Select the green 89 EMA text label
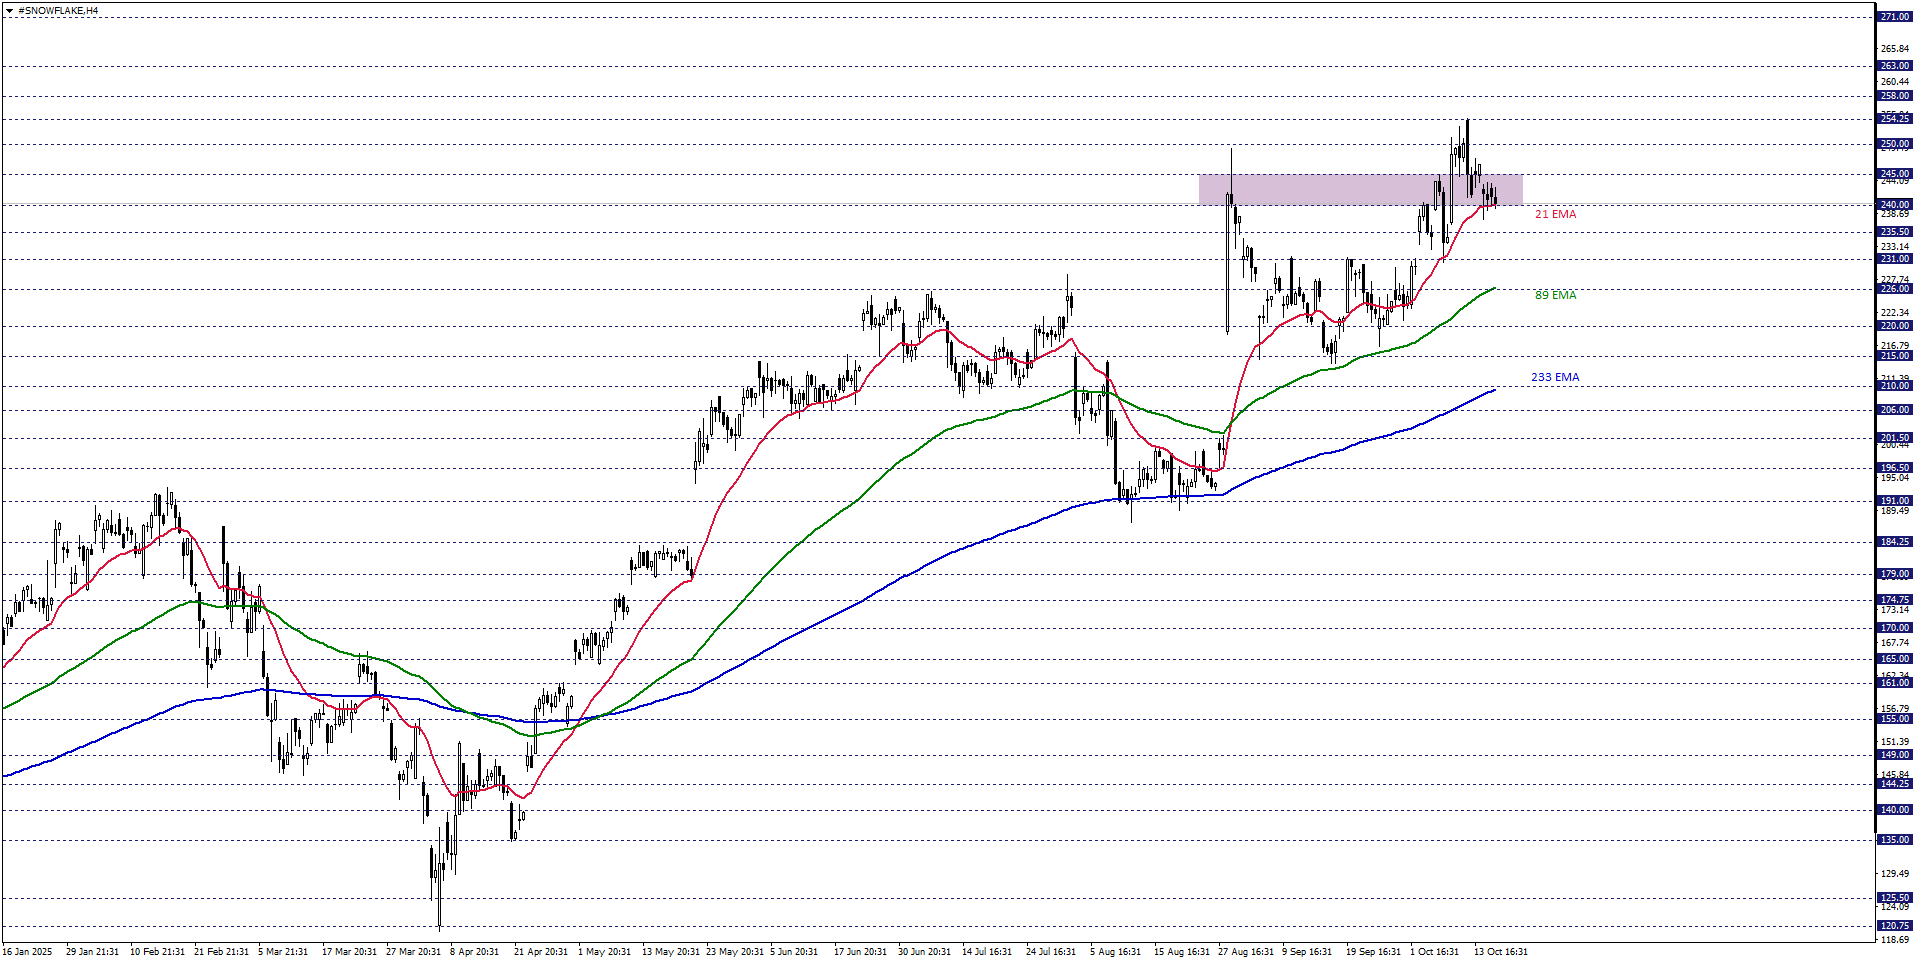Image resolution: width=1916 pixels, height=963 pixels. click(x=1555, y=295)
